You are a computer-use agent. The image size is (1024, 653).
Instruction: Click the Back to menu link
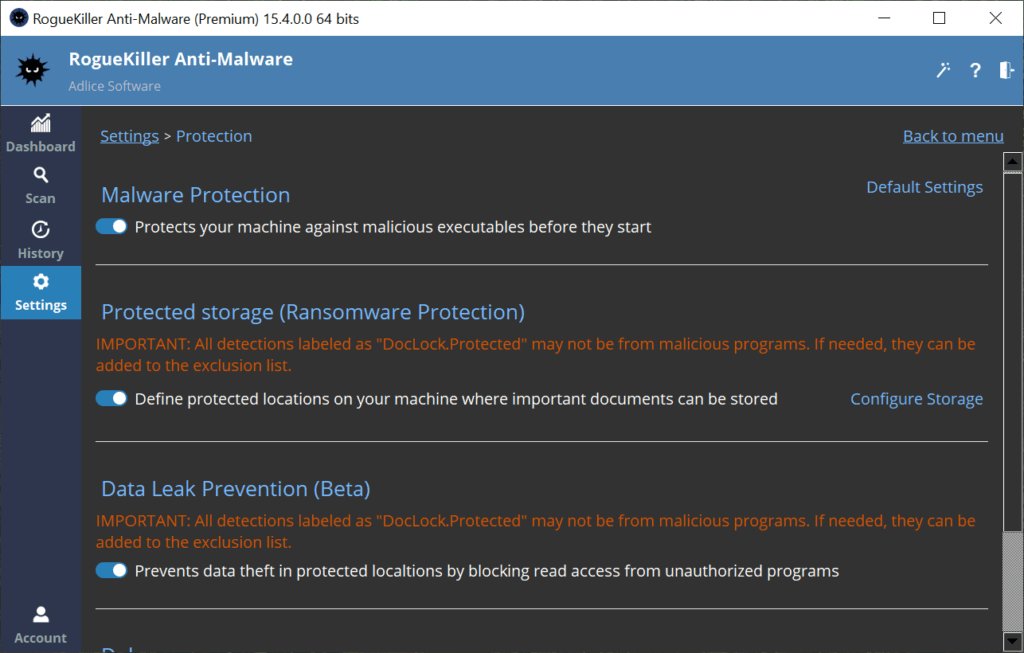952,136
